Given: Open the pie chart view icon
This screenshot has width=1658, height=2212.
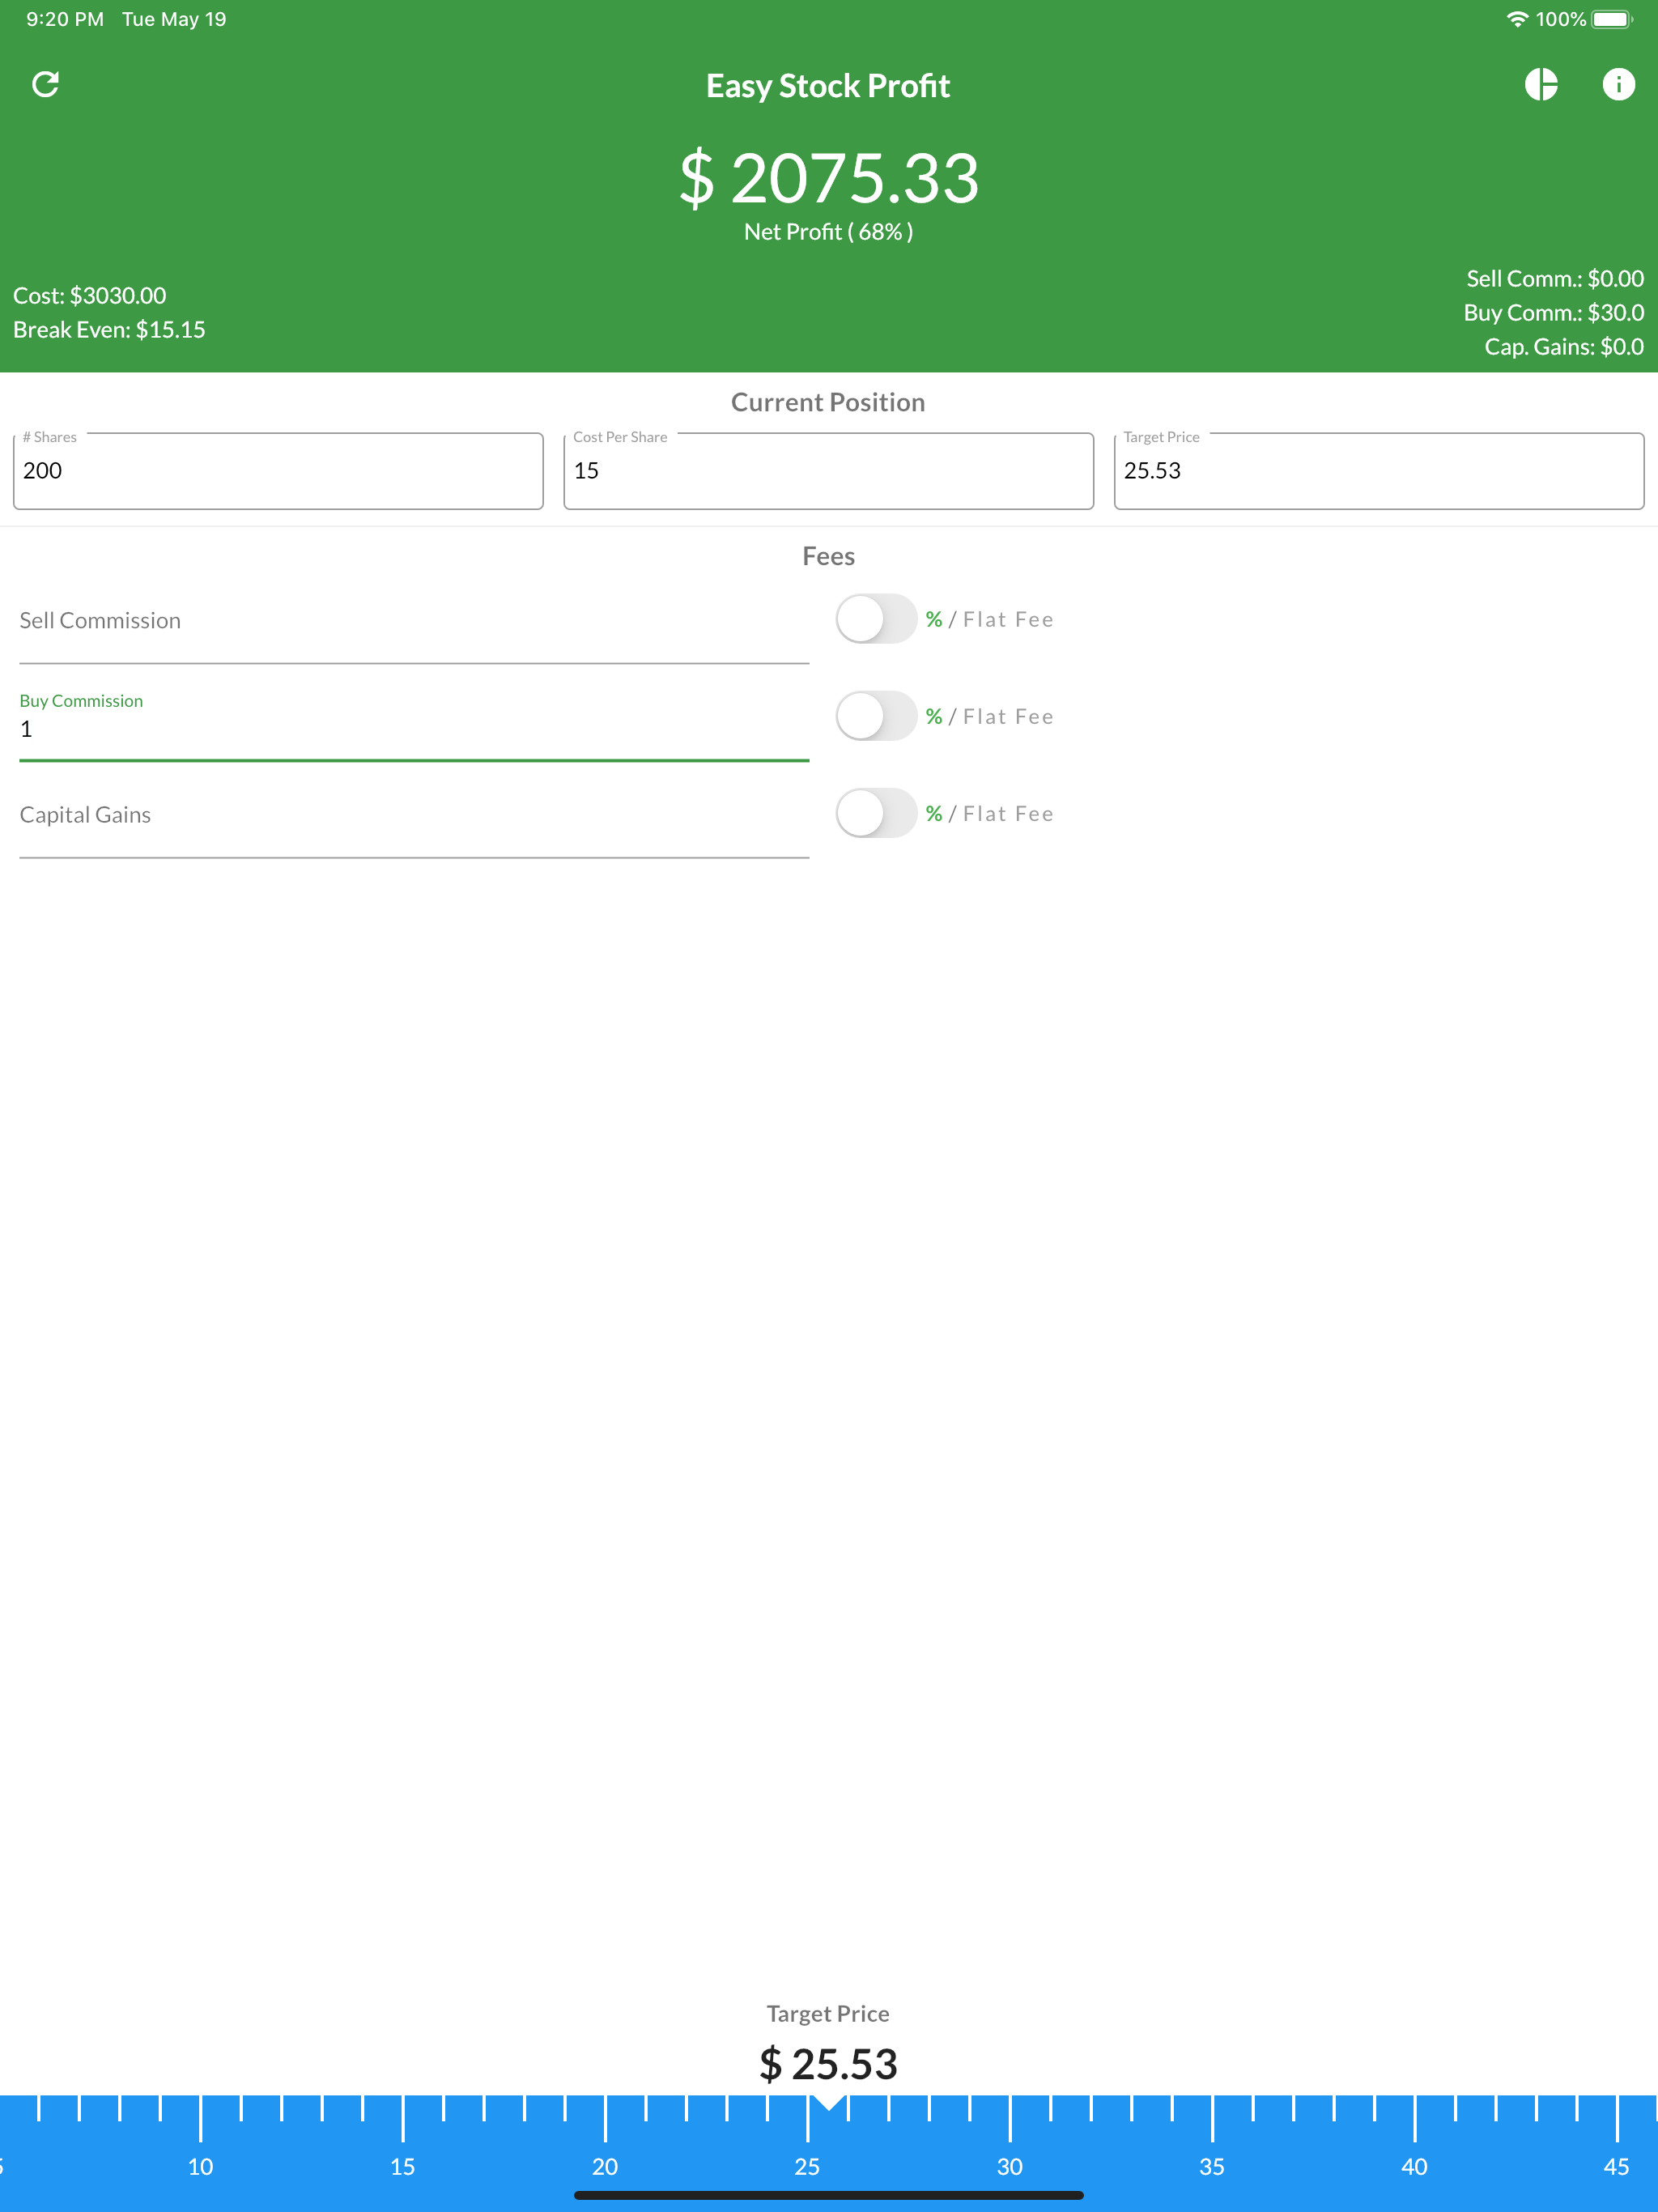Looking at the screenshot, I should point(1541,85).
